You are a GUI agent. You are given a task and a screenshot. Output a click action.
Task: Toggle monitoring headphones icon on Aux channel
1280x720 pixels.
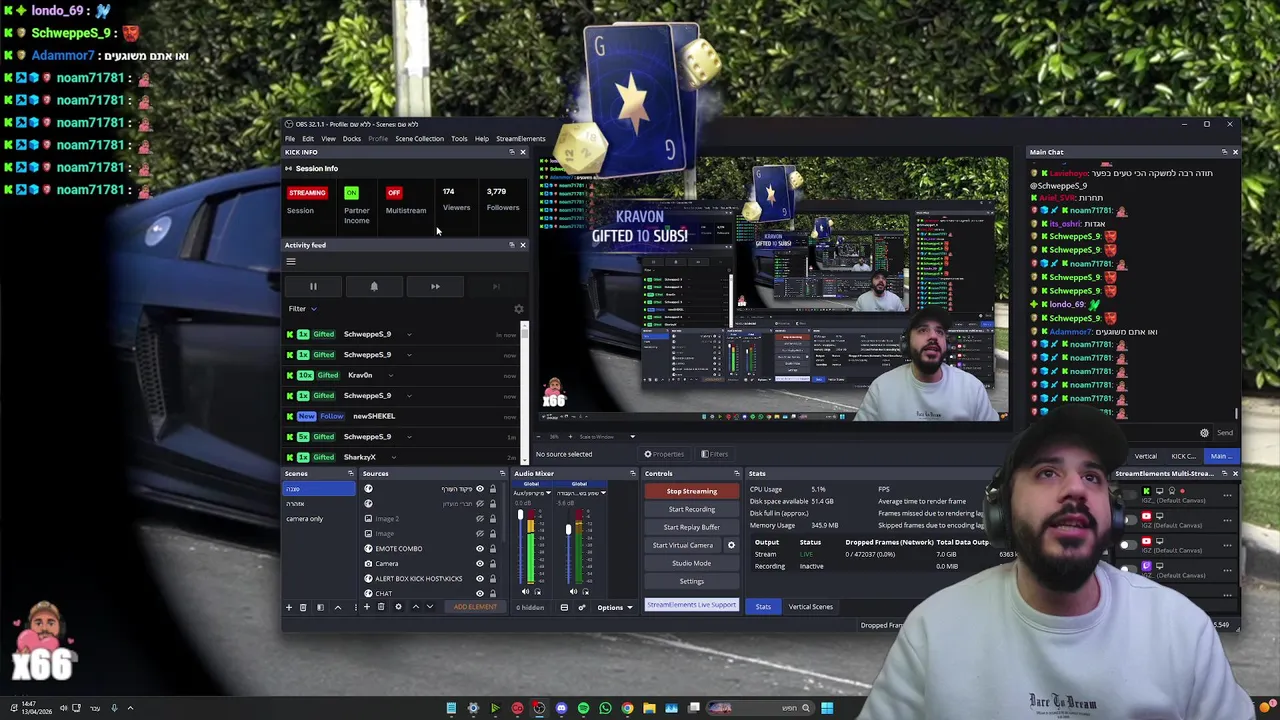point(538,592)
